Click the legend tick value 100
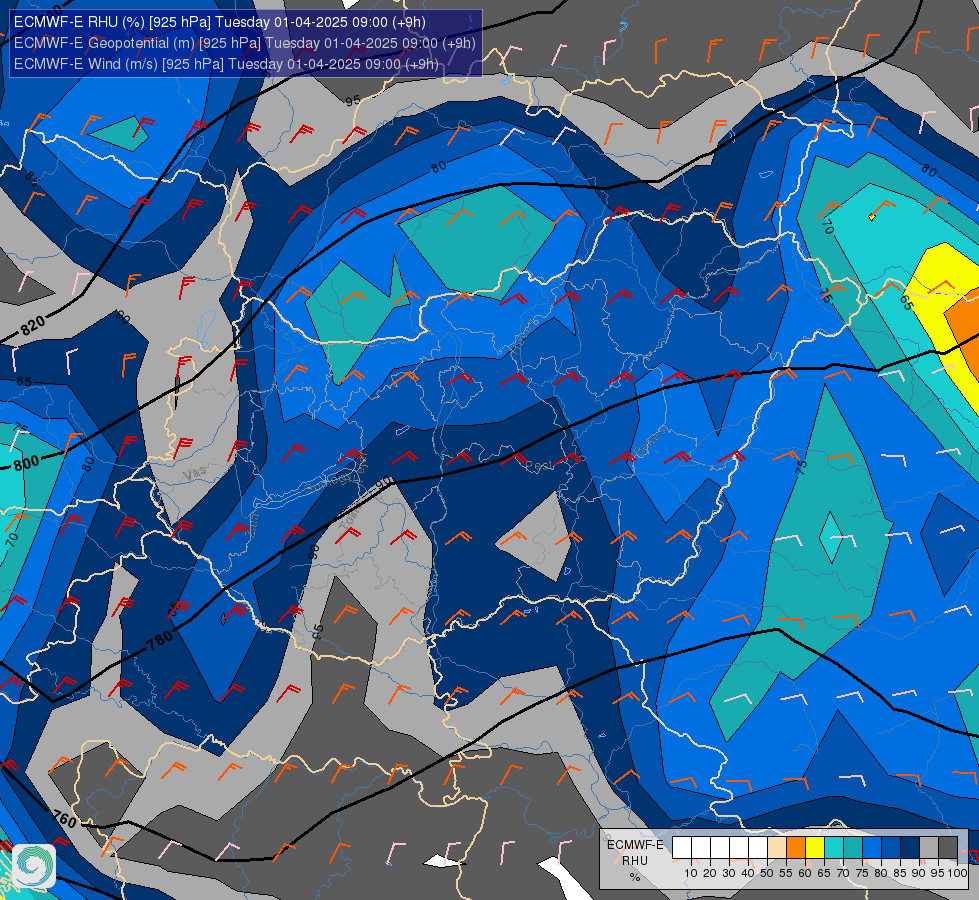 958,873
